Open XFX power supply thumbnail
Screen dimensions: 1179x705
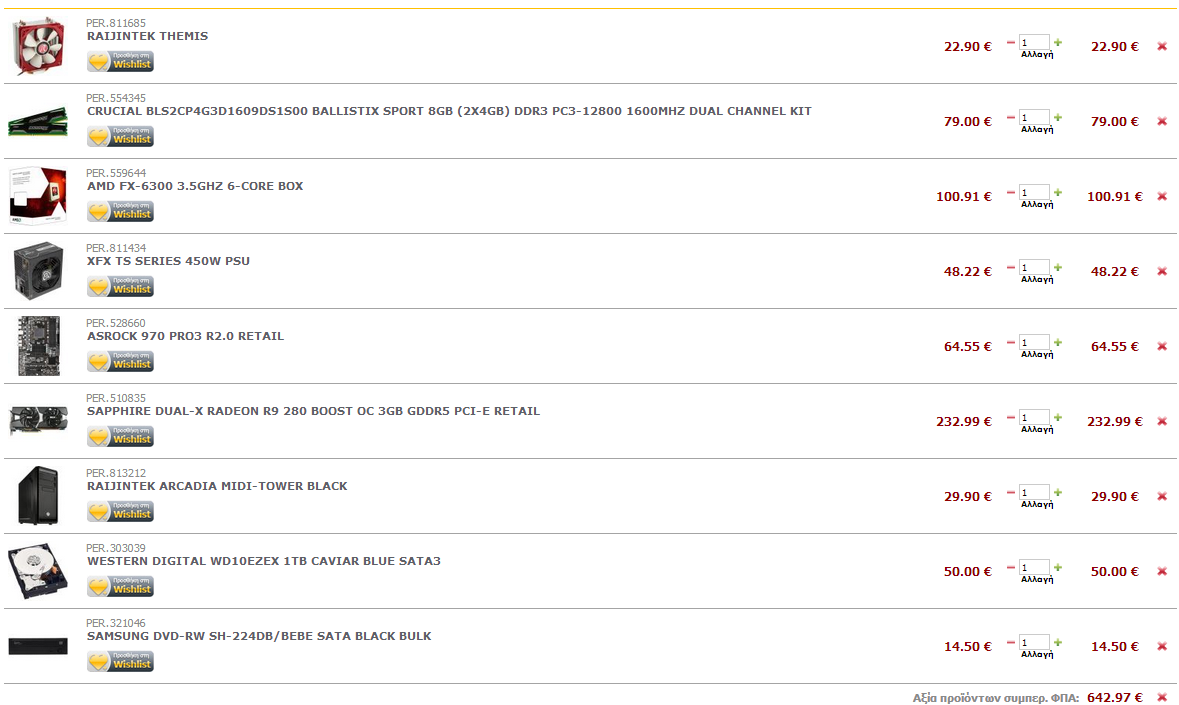[x=38, y=271]
